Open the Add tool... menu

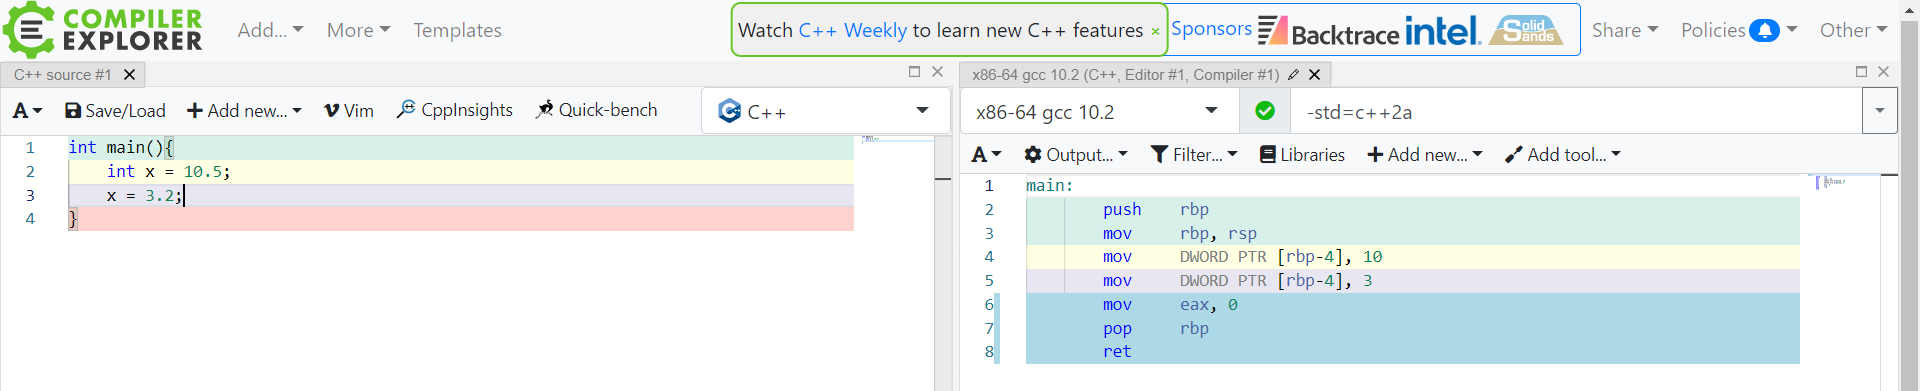(1563, 155)
